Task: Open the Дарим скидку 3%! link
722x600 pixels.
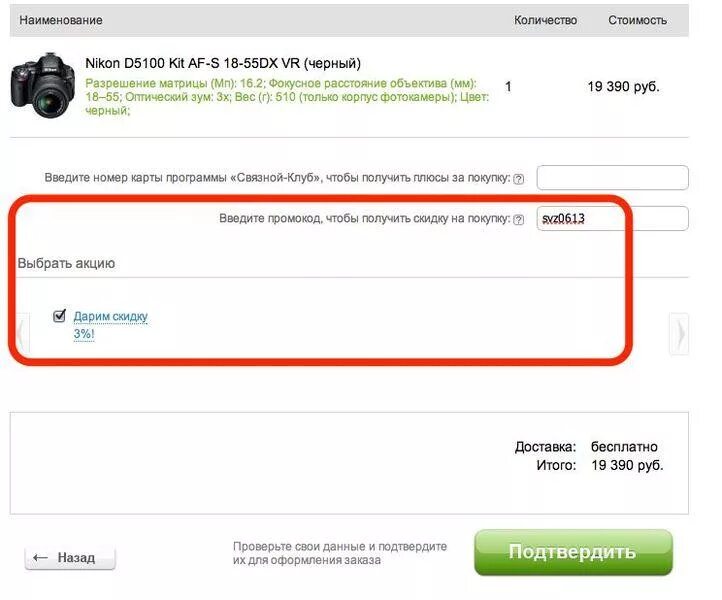Action: (x=111, y=325)
